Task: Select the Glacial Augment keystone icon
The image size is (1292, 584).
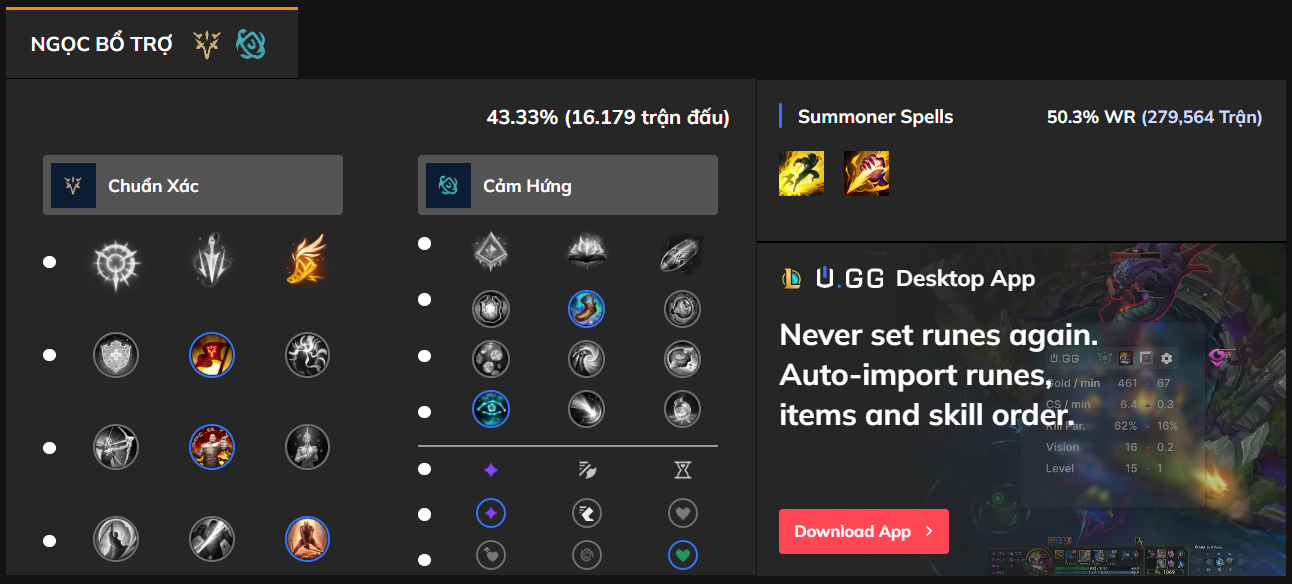Action: click(x=491, y=253)
